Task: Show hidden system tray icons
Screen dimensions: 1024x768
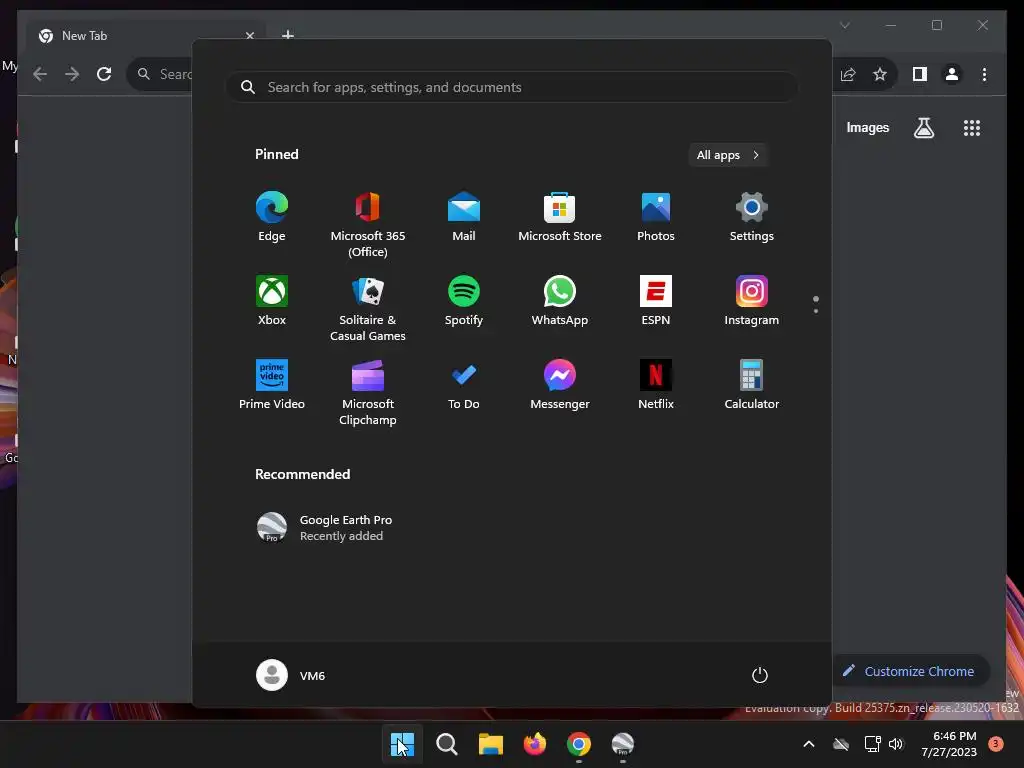Action: point(808,744)
